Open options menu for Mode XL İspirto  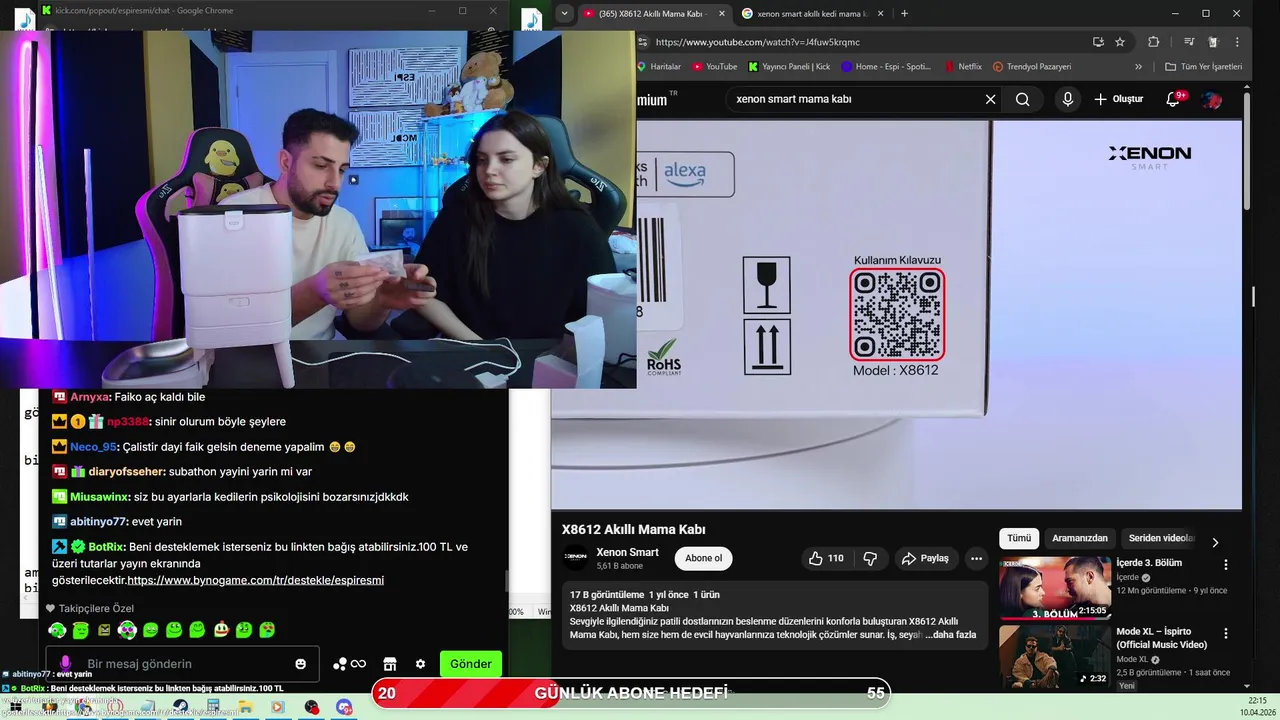pos(1225,634)
